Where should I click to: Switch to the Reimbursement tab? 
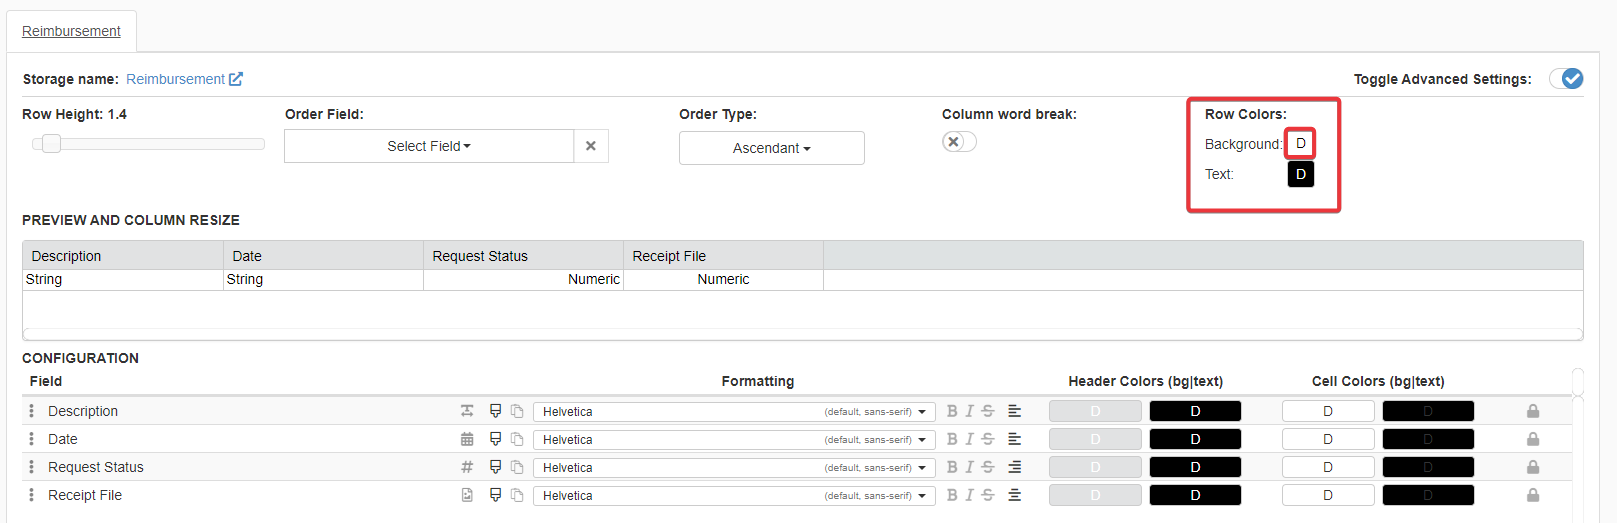point(71,31)
